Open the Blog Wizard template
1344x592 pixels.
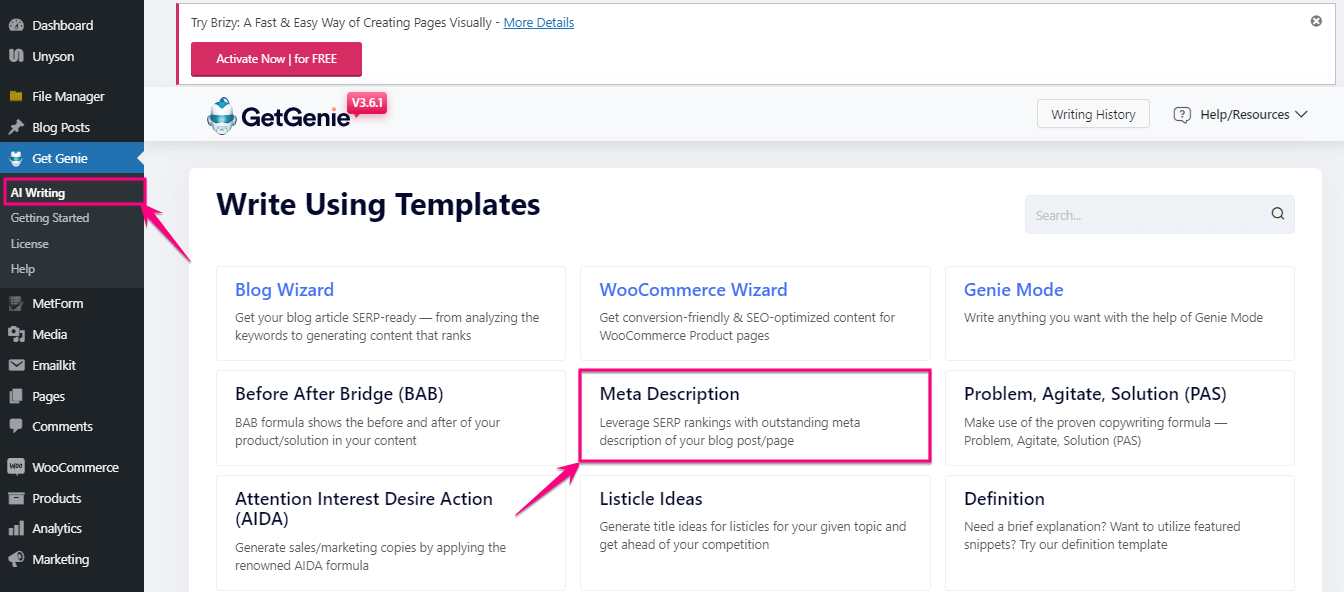pyautogui.click(x=391, y=313)
